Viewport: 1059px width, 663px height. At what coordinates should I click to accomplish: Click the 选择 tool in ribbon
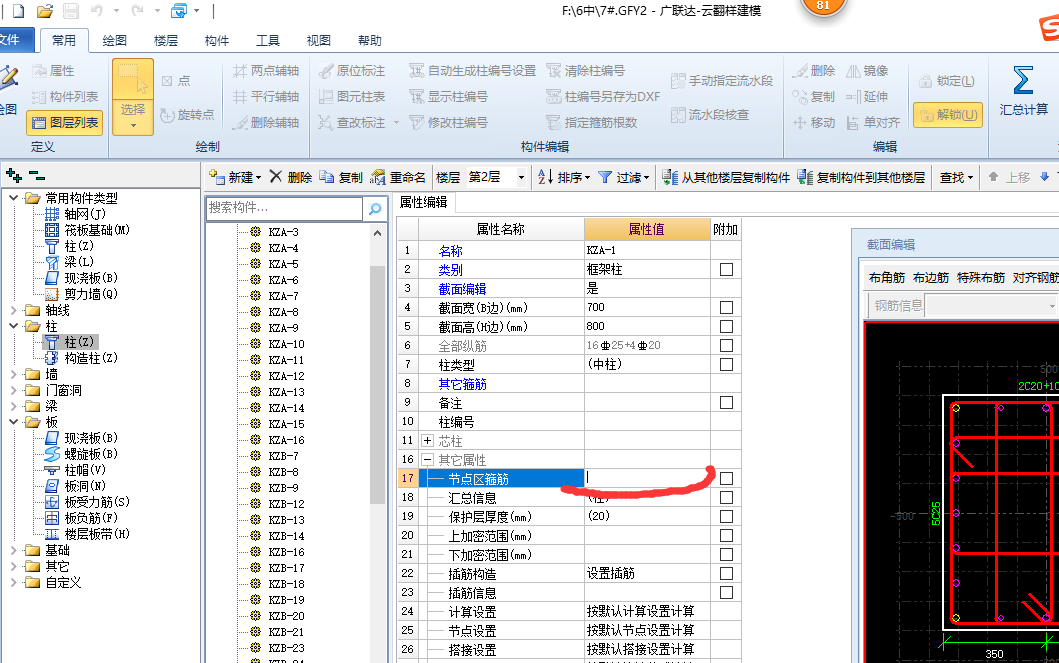(132, 97)
